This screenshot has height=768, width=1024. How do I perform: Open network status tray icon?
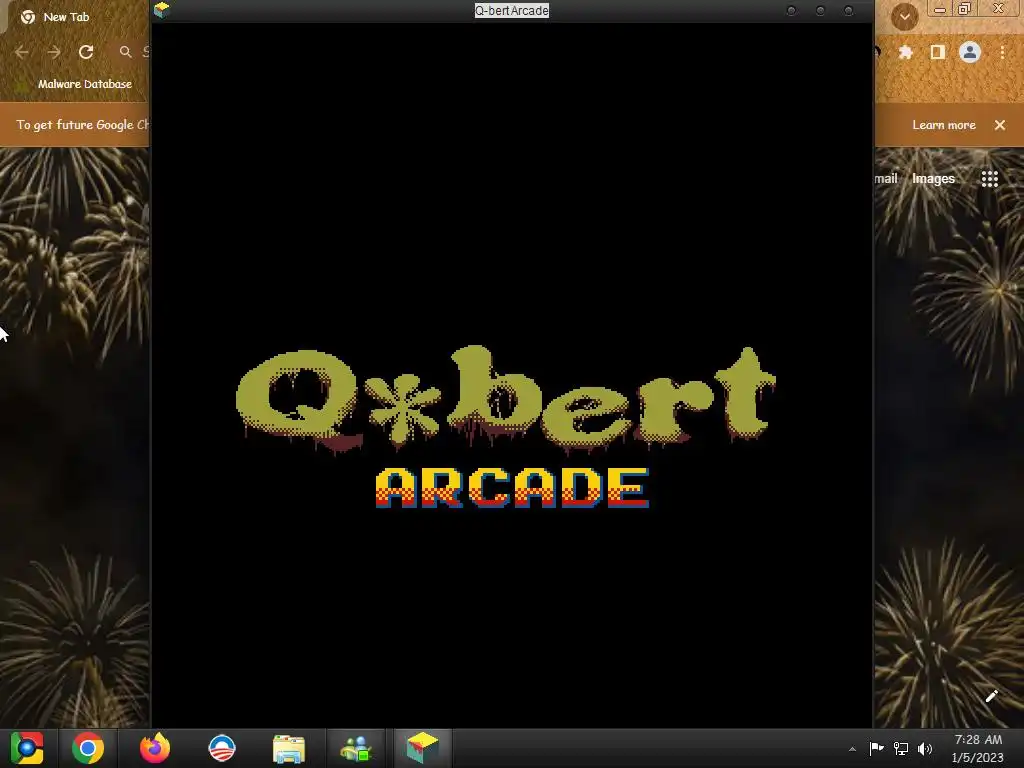901,748
